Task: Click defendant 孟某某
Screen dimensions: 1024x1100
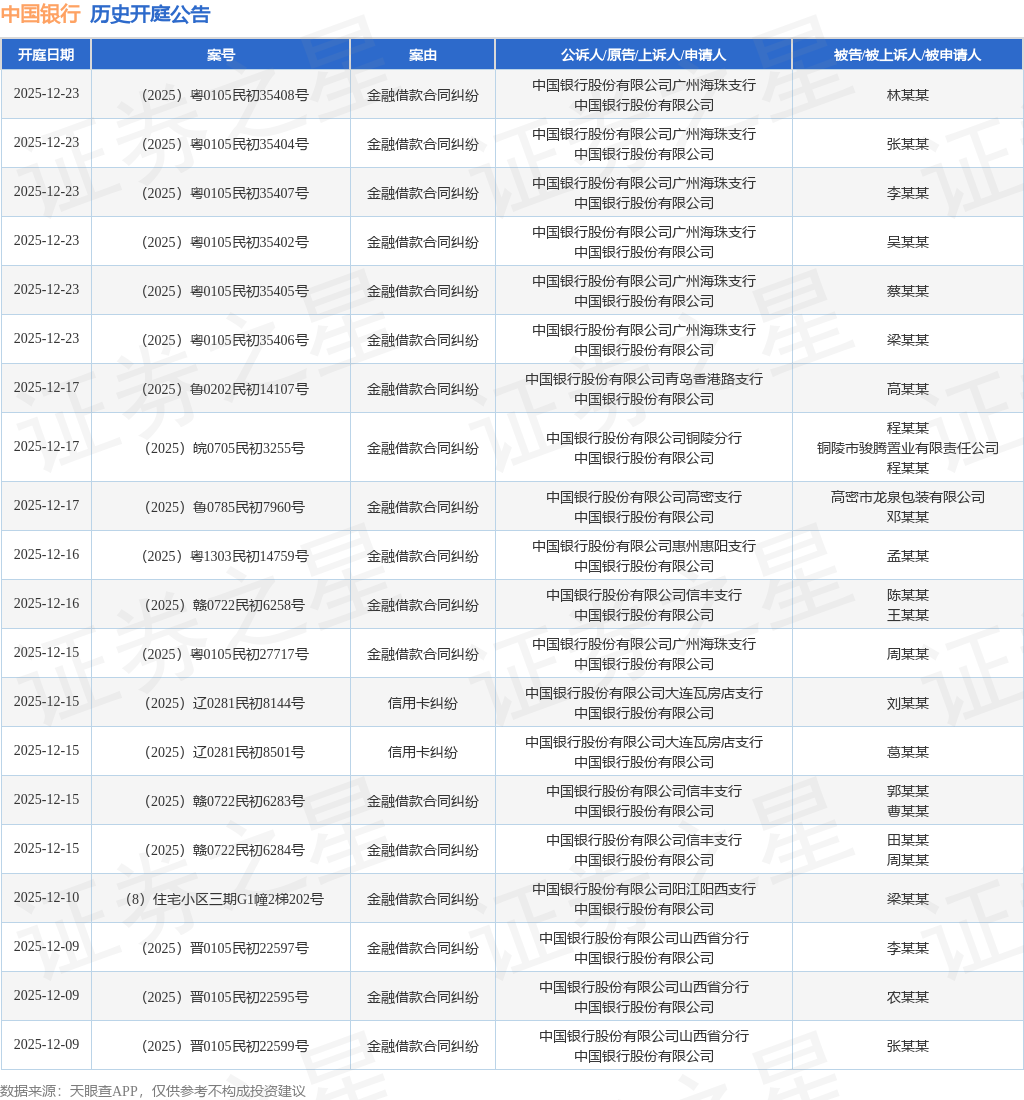Action: point(908,556)
